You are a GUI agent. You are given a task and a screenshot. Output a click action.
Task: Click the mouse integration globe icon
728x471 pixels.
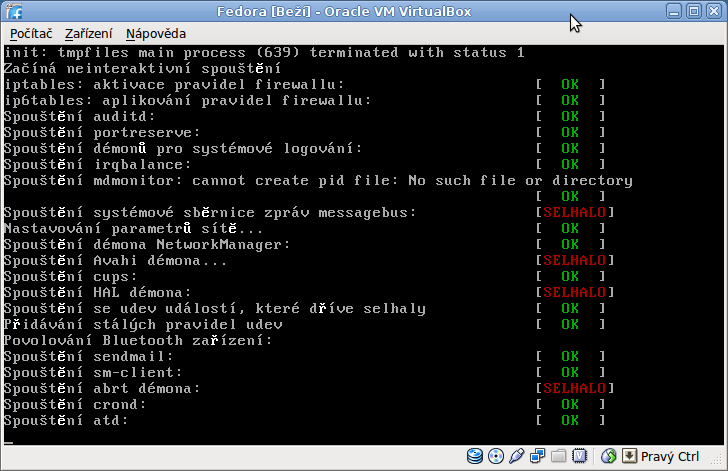pos(608,457)
